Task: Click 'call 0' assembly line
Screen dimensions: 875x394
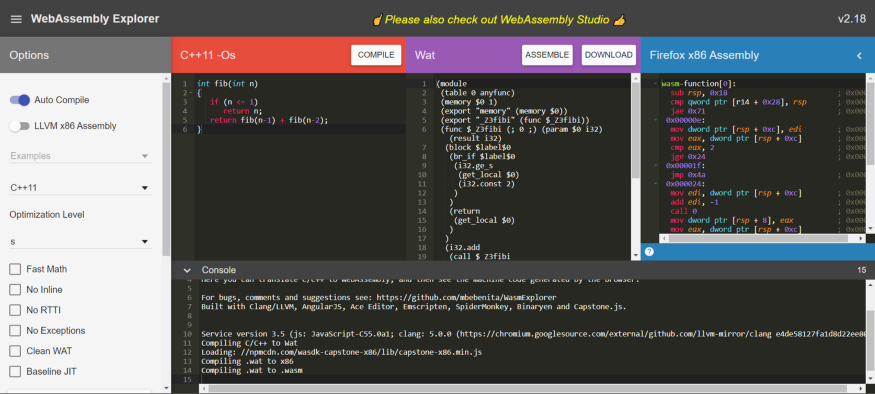Action: (x=684, y=211)
